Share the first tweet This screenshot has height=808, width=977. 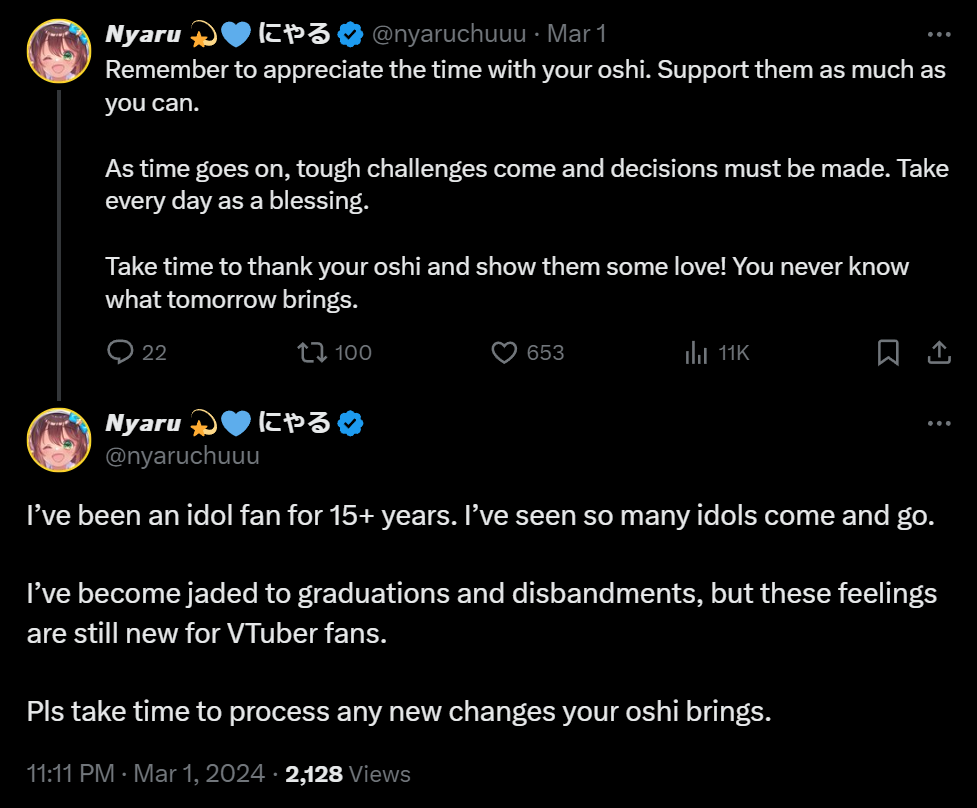pos(938,352)
